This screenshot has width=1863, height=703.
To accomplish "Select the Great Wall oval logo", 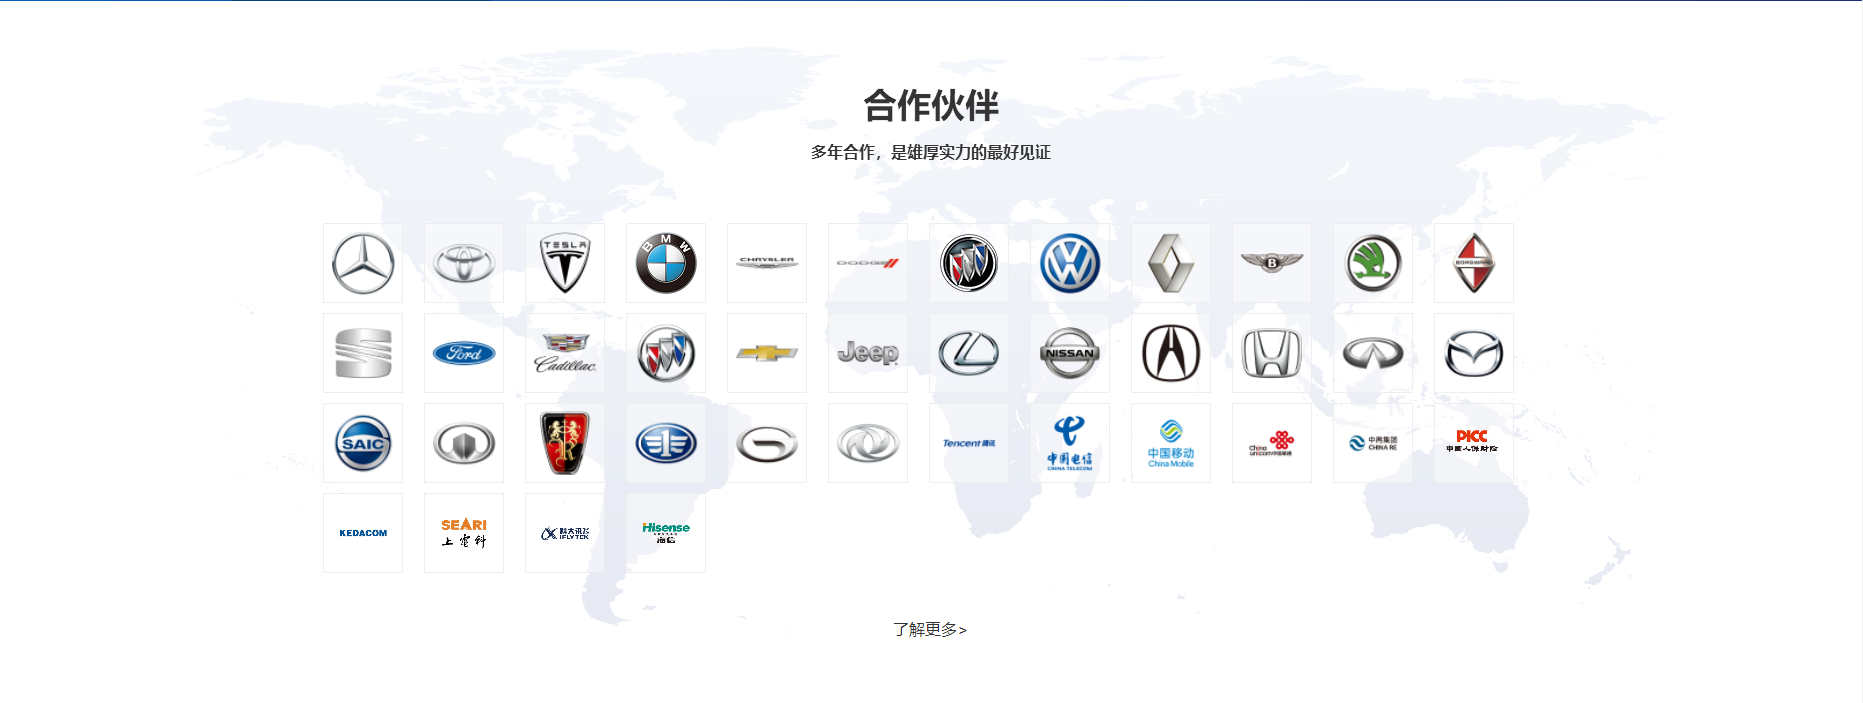I will (x=464, y=443).
